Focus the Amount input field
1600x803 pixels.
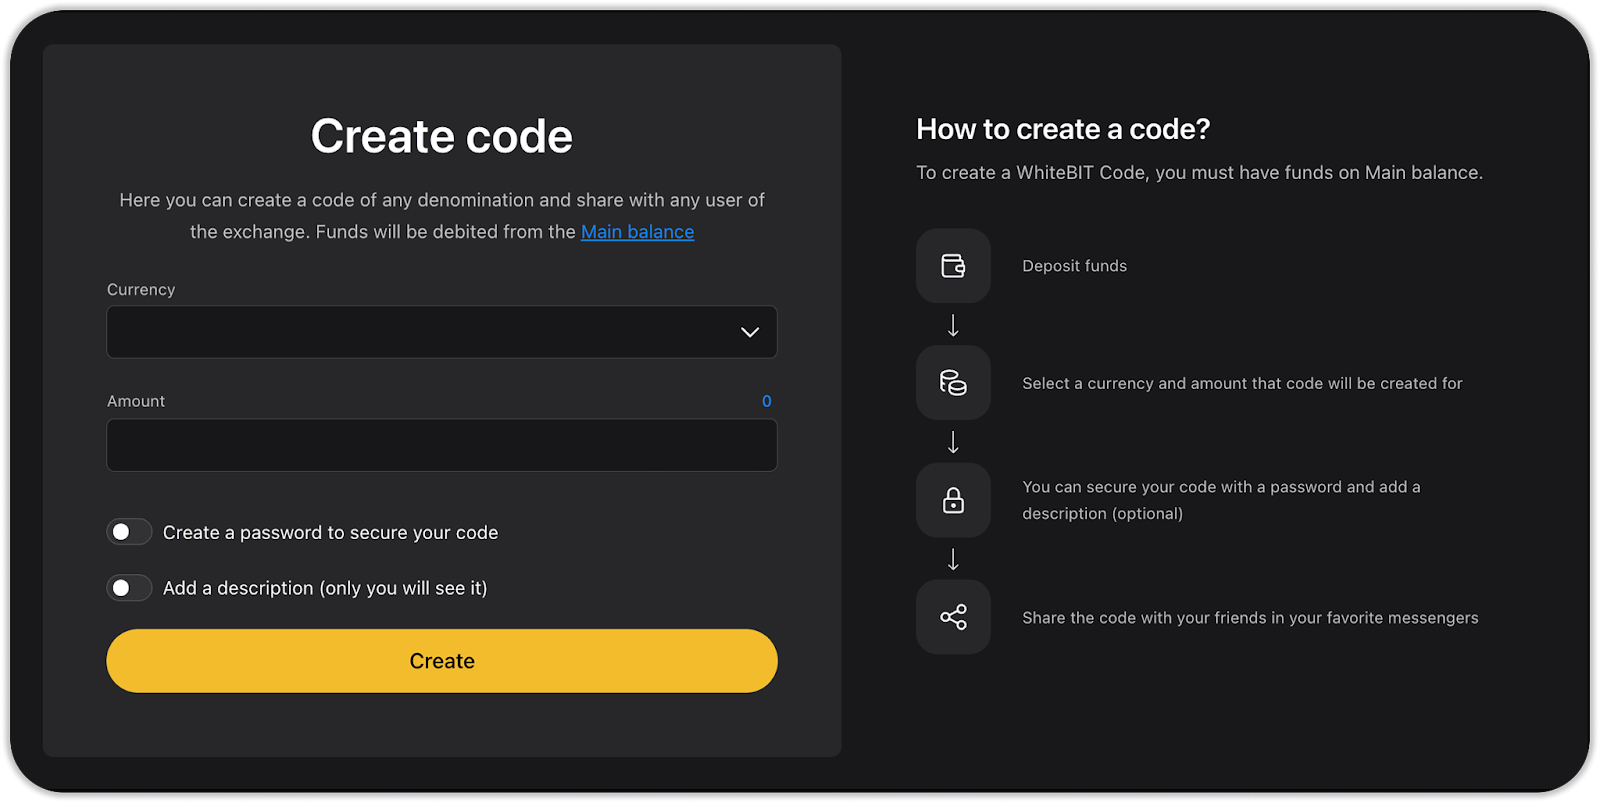click(x=441, y=445)
